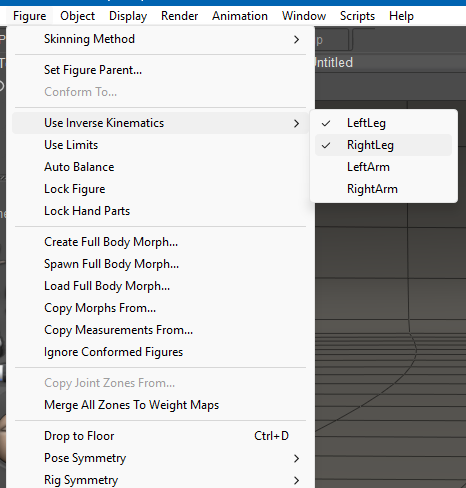Screen dimensions: 466x488
Task: Disable inverse kinematics for LeftLeg
Action: (x=384, y=123)
